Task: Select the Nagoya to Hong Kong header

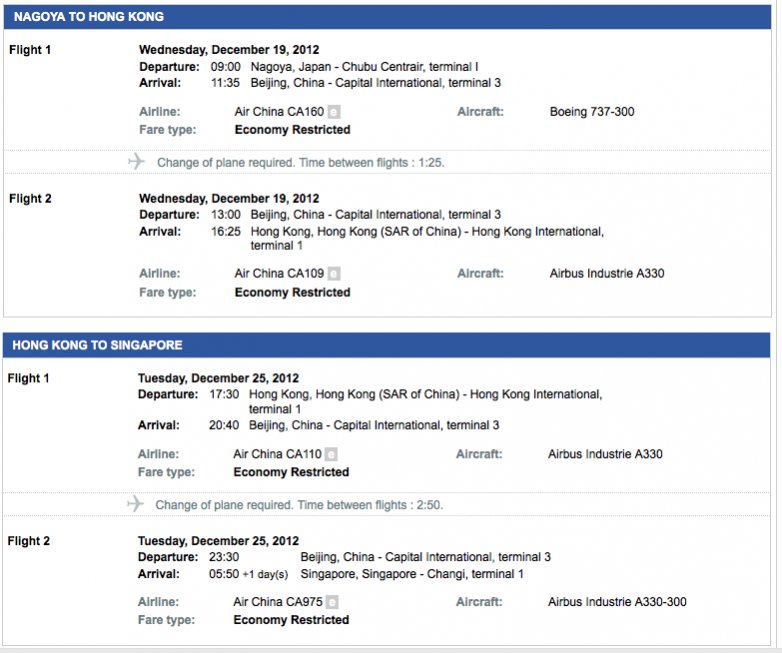Action: 388,17
